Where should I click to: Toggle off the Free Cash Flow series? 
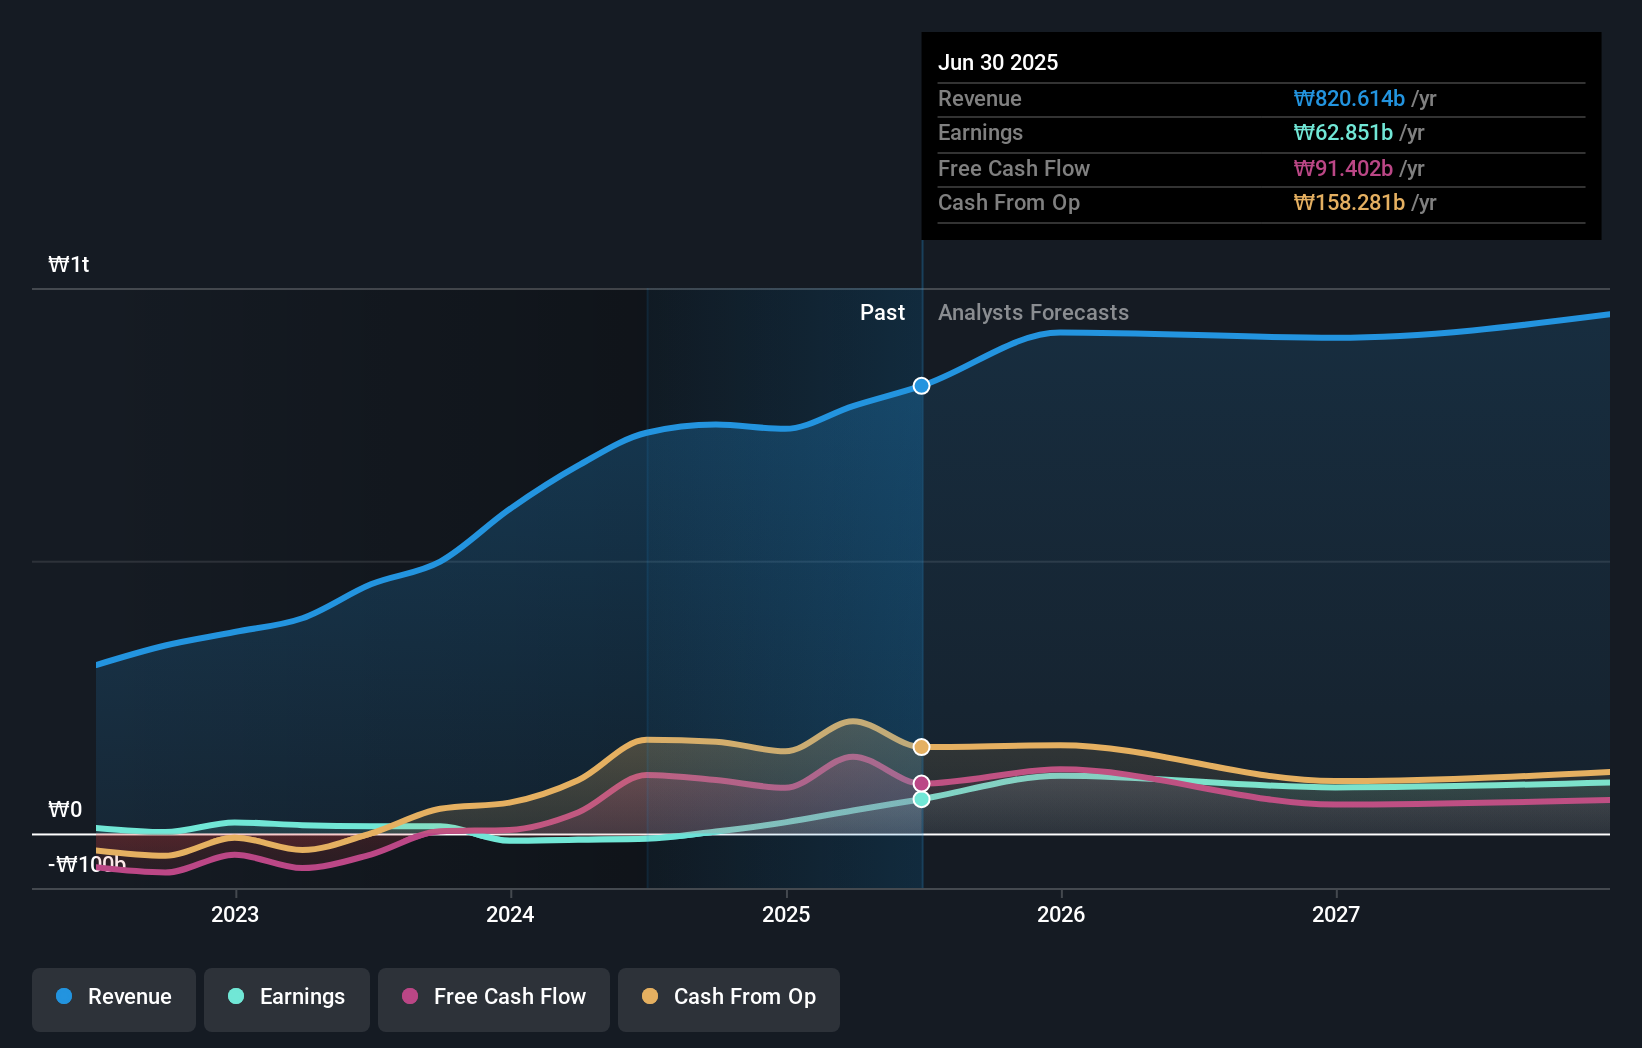click(494, 999)
